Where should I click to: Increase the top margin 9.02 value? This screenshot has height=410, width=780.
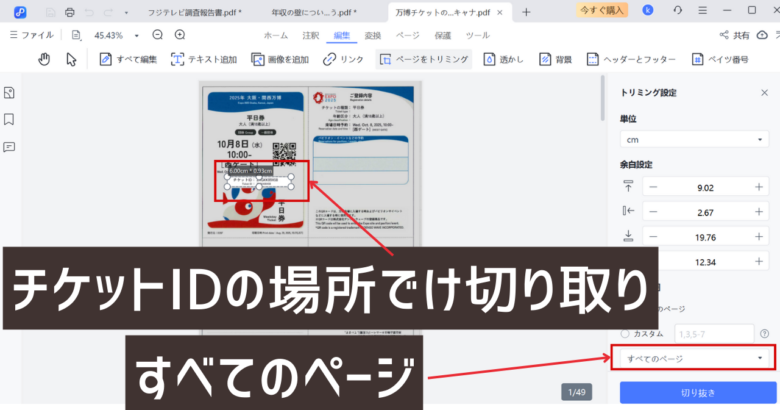(759, 186)
